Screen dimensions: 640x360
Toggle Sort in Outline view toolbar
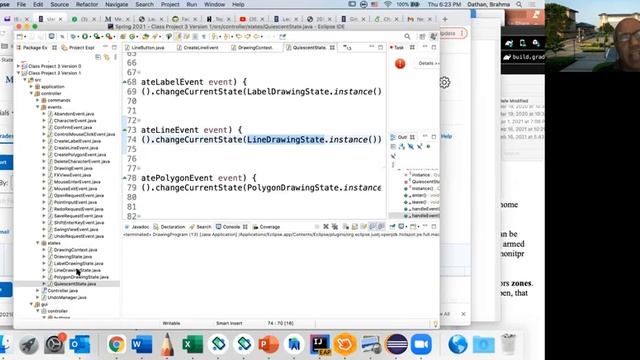pos(402,147)
